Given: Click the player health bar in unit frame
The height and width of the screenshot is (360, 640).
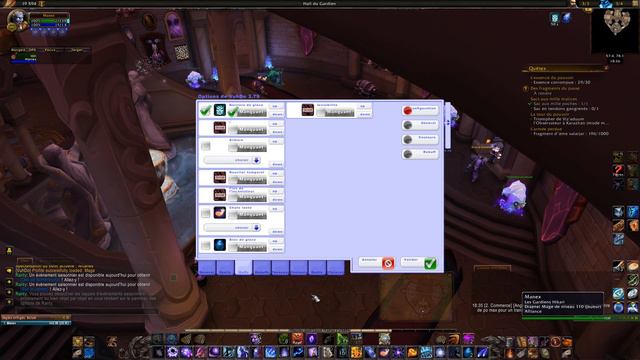Looking at the screenshot, I should point(49,20).
